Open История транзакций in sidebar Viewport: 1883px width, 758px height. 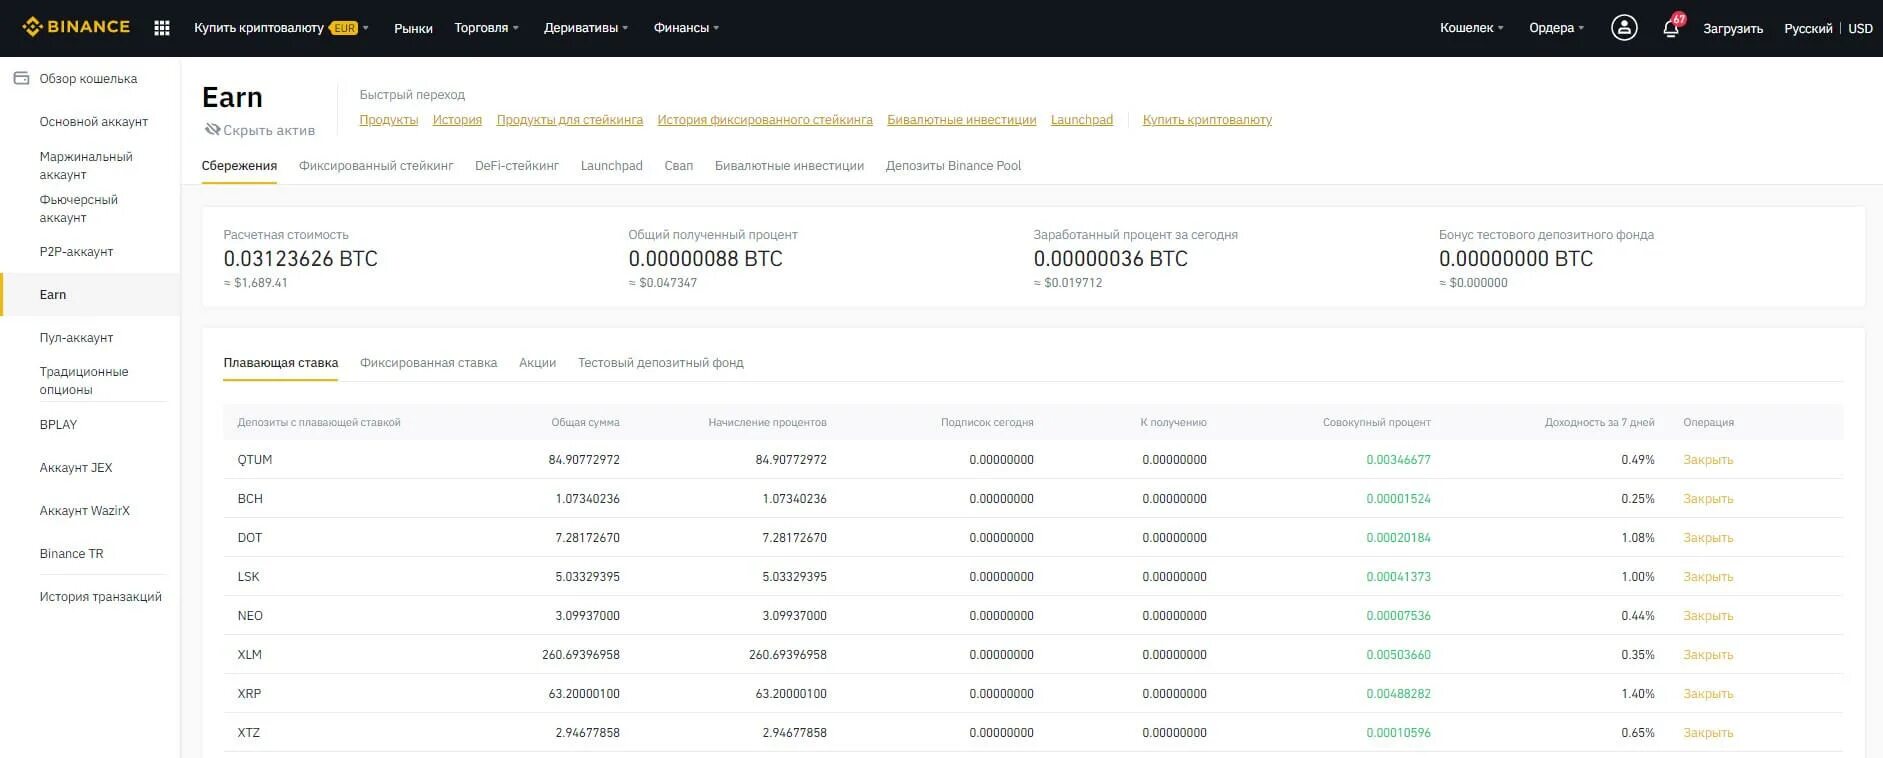[100, 597]
